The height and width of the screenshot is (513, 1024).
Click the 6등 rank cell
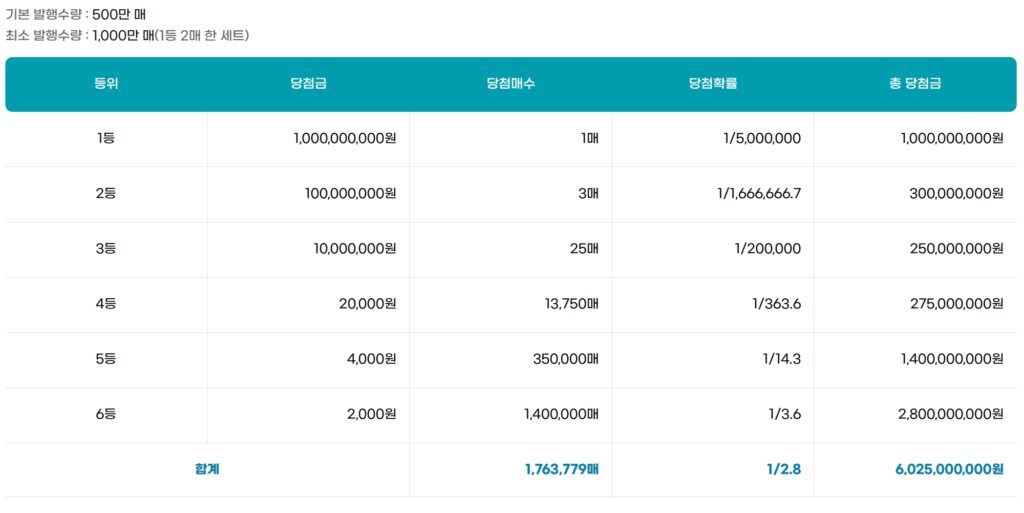tap(106, 414)
